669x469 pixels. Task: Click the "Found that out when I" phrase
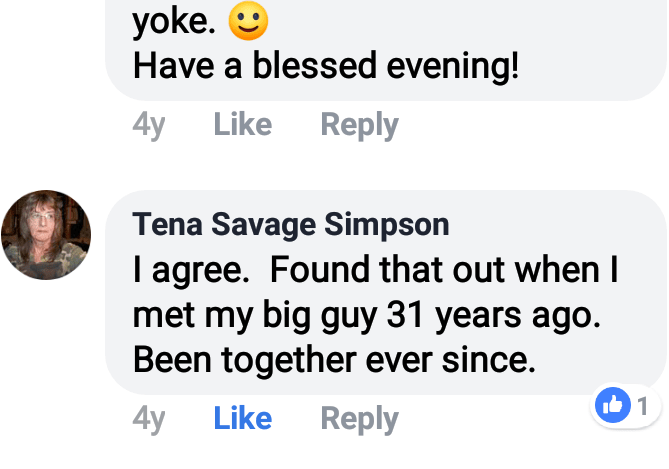[x=444, y=270]
